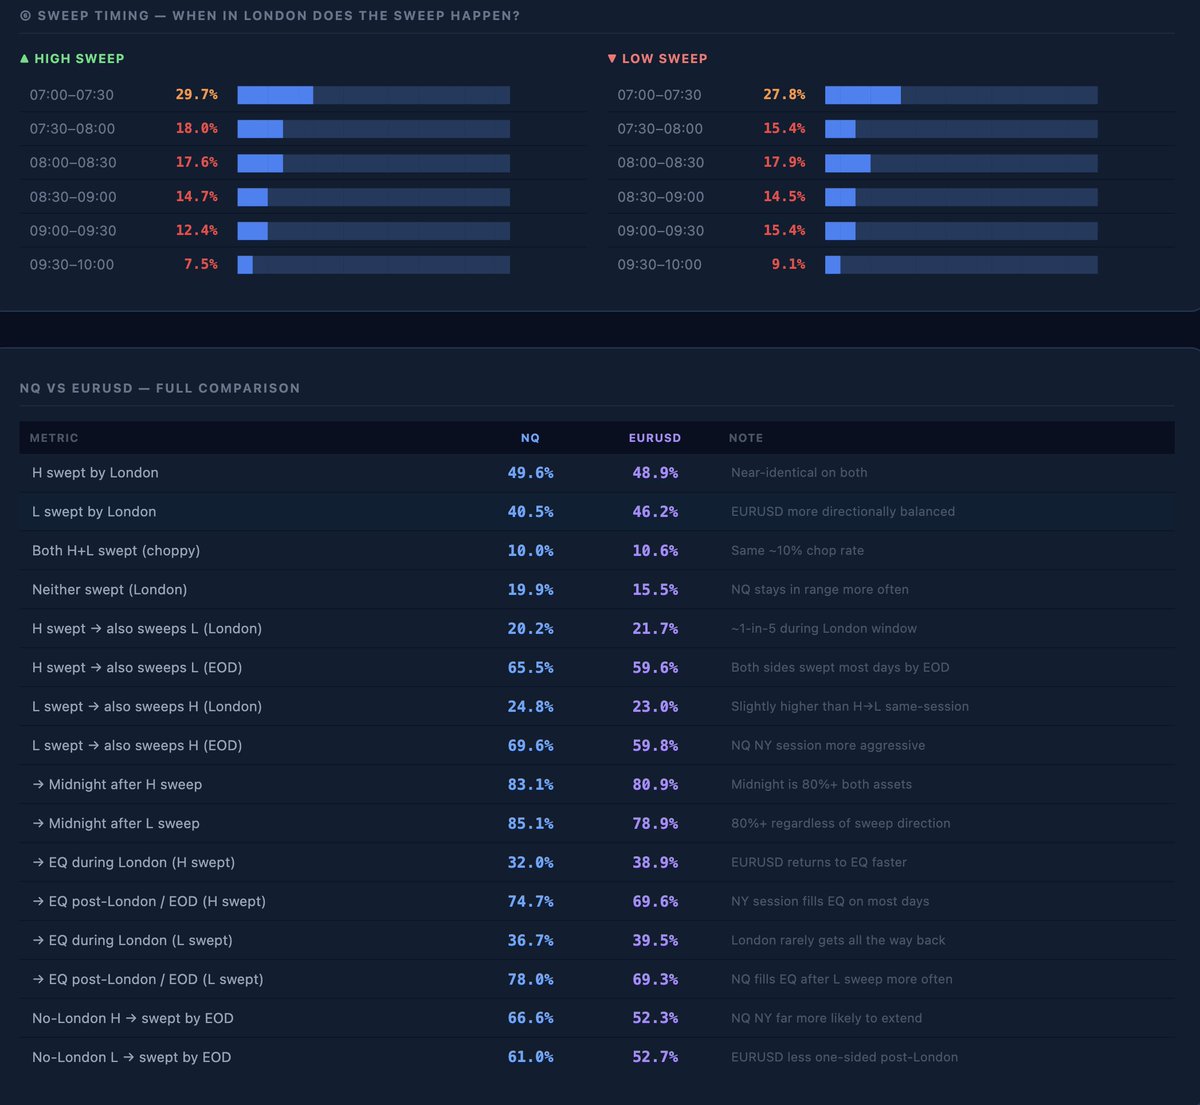Click '→ EQ during London (H swept)' label

[x=133, y=863]
